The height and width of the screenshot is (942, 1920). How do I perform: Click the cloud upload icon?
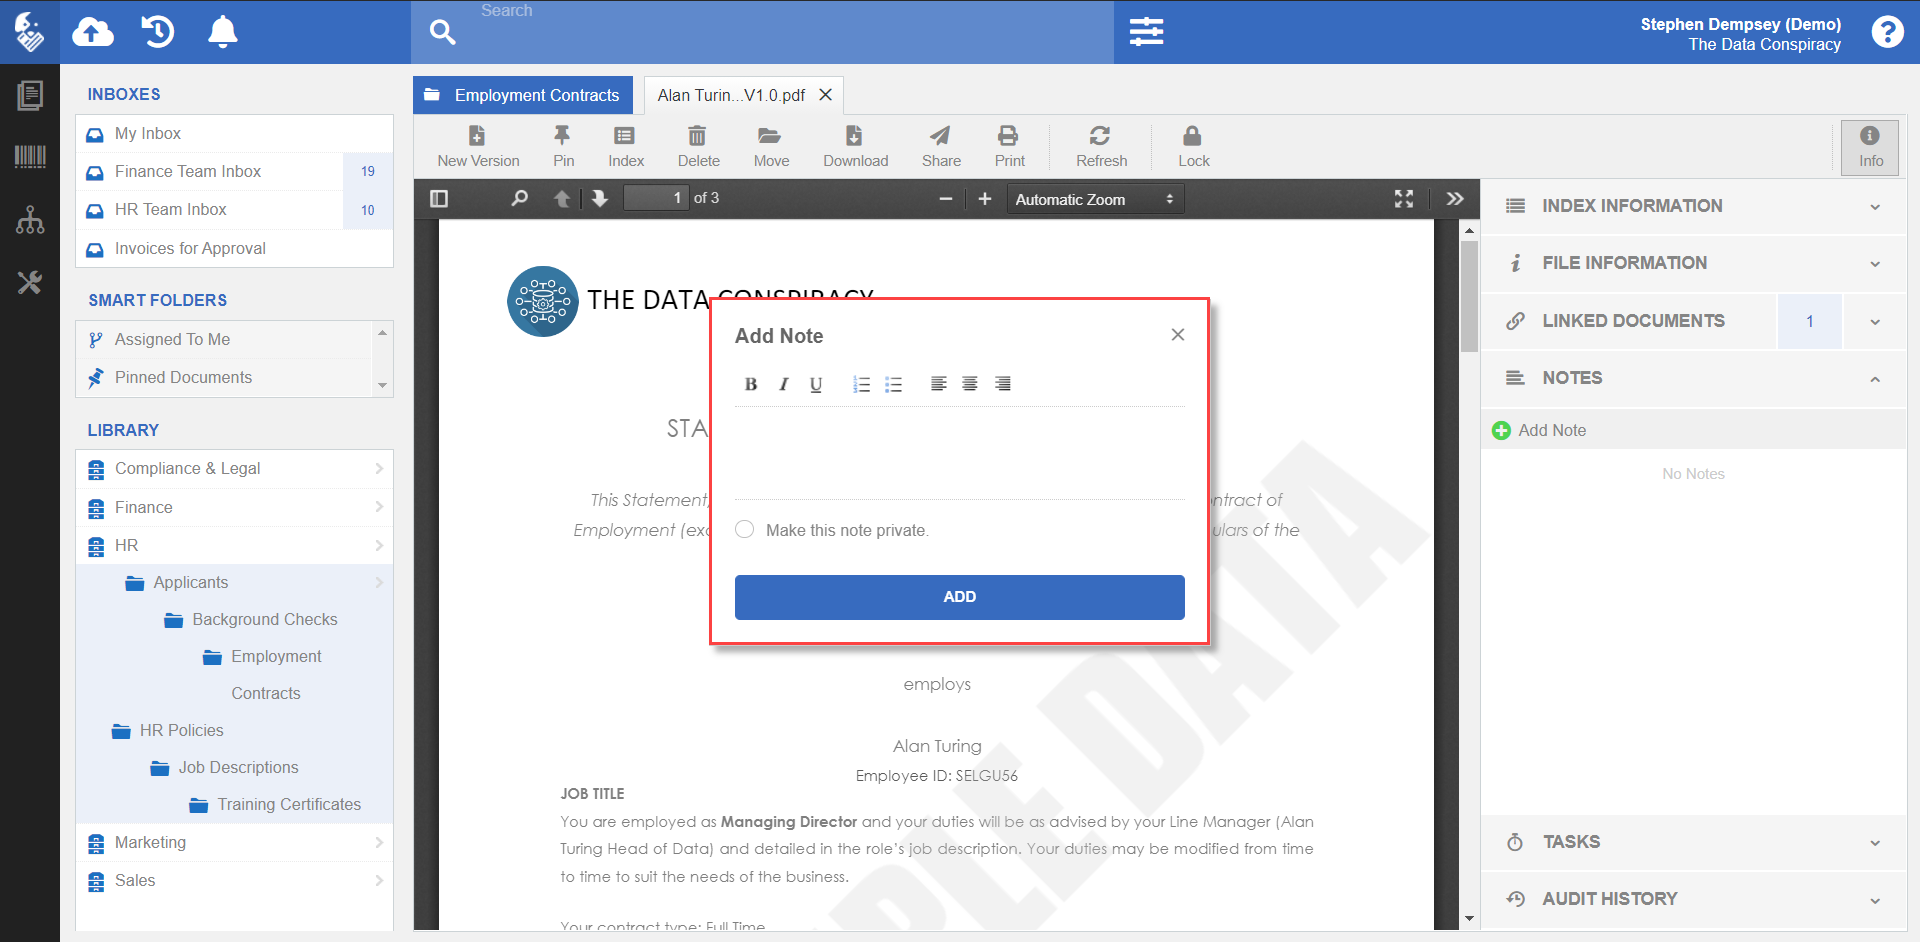tap(93, 32)
